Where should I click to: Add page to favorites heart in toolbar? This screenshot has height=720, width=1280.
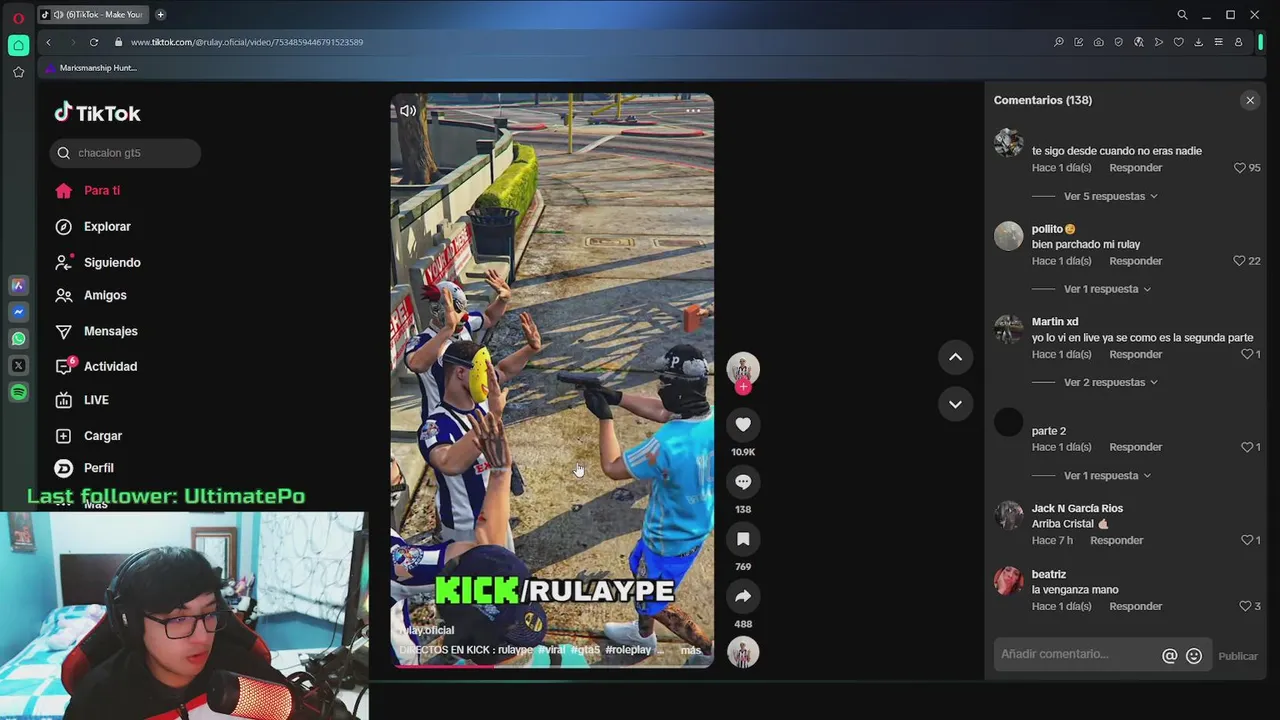point(1178,42)
